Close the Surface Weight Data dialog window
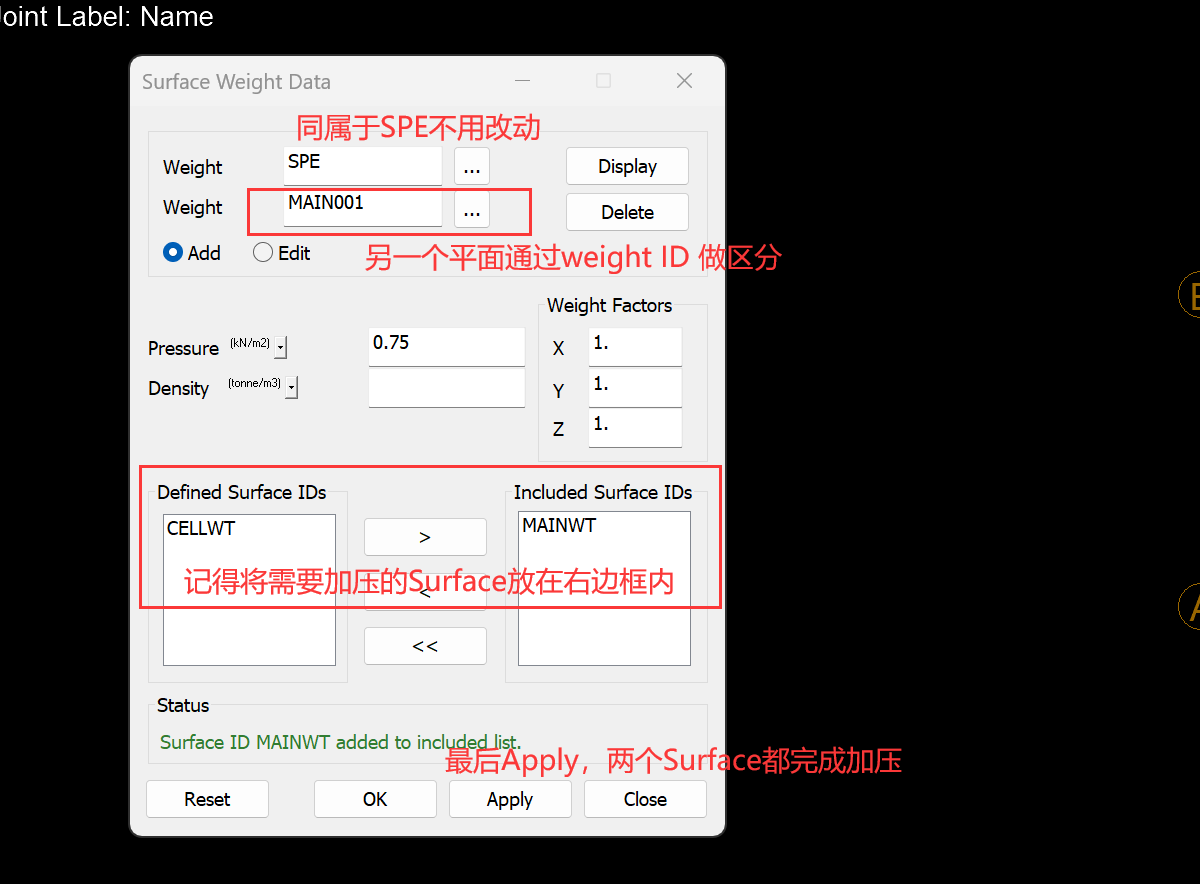1200x884 pixels. pos(684,82)
